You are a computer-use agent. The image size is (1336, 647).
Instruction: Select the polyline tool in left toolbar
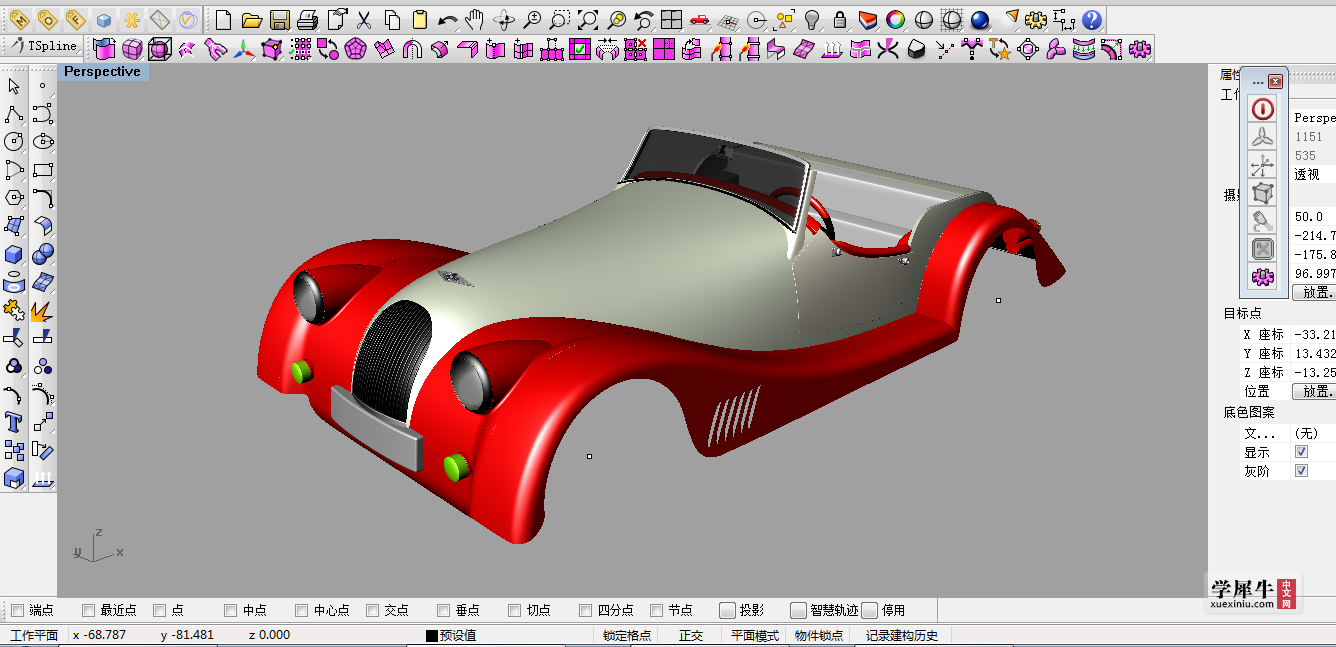14,114
